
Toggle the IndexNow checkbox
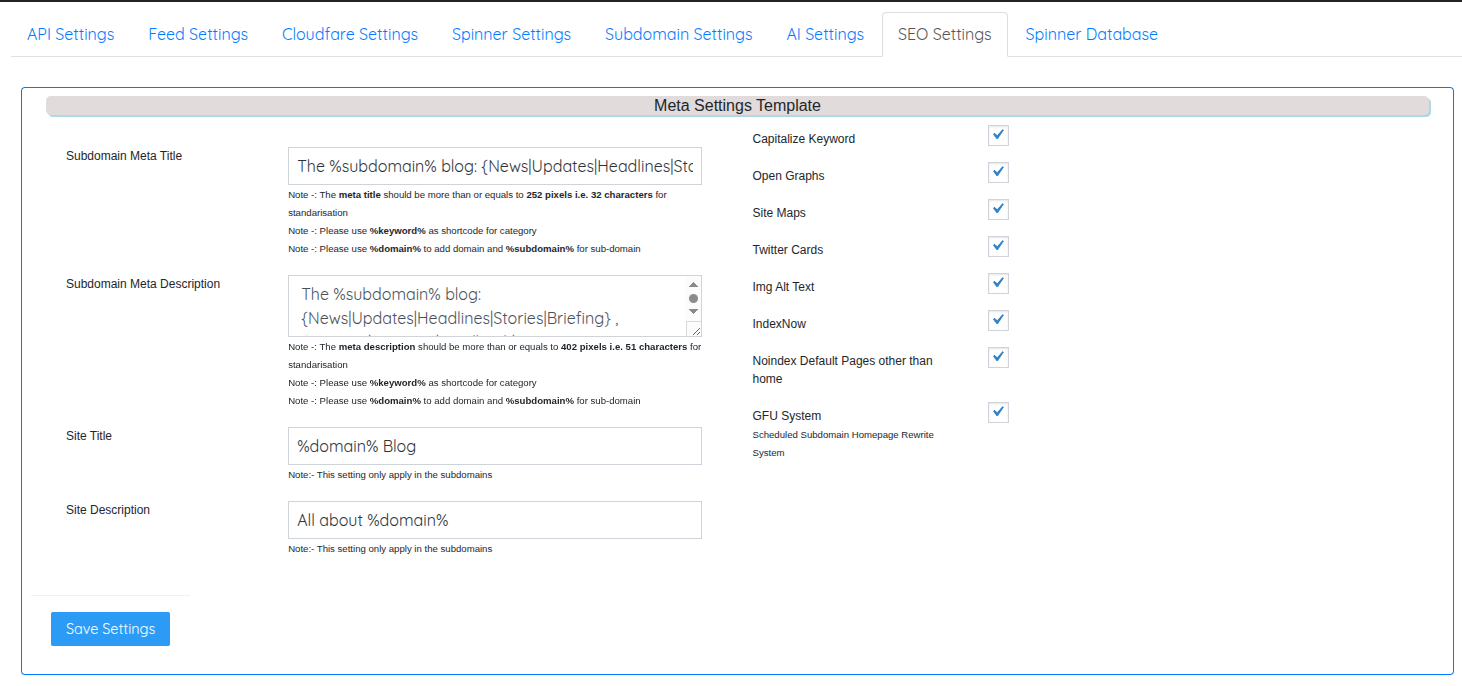click(x=998, y=321)
